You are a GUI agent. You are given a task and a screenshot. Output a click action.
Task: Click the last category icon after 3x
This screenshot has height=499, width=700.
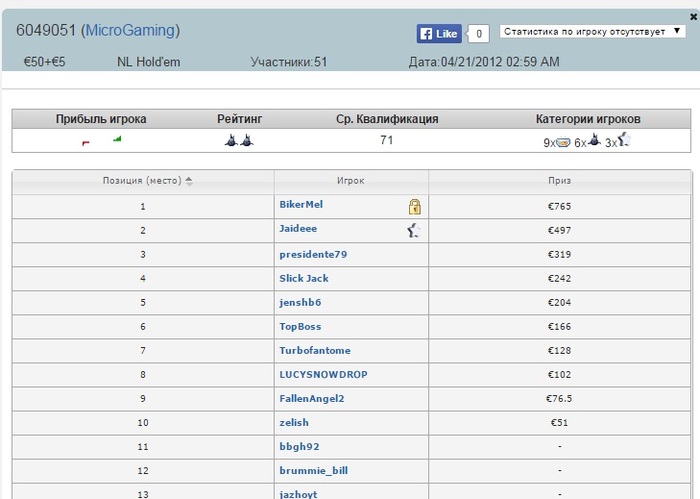(x=624, y=141)
